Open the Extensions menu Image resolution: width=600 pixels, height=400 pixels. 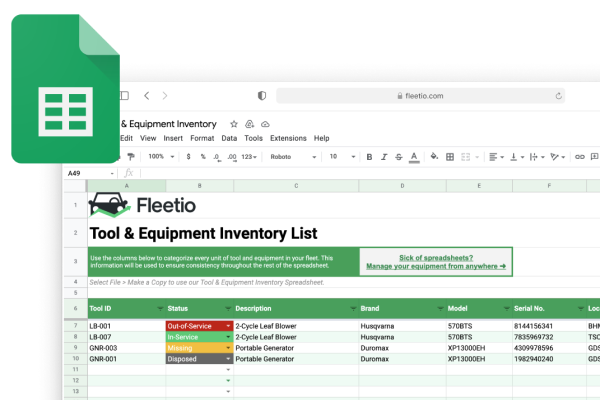click(288, 138)
